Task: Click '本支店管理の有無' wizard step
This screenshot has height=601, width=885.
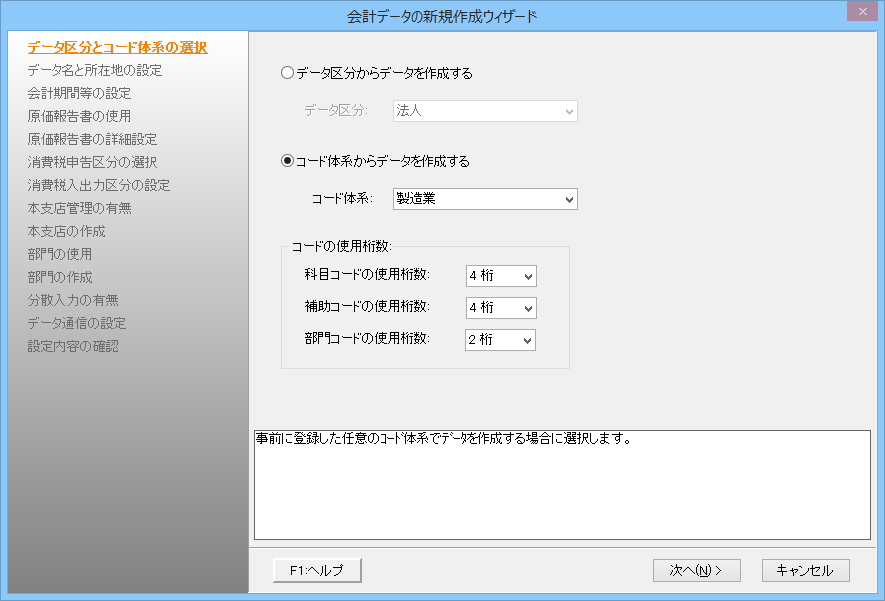Action: pyautogui.click(x=79, y=208)
